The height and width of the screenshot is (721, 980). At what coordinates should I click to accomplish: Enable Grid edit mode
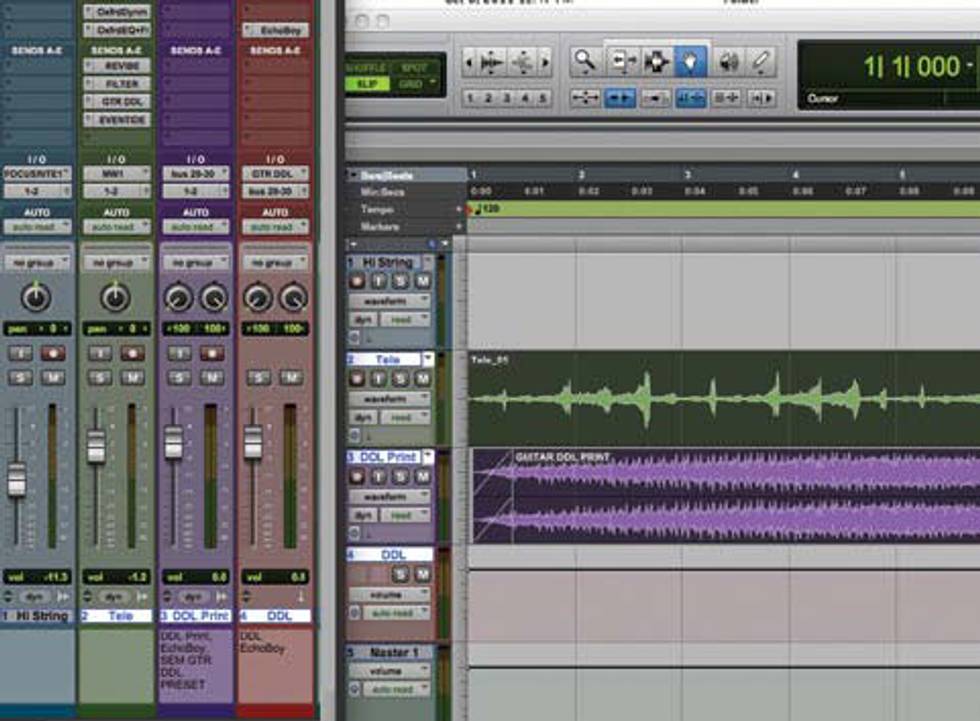[x=410, y=84]
